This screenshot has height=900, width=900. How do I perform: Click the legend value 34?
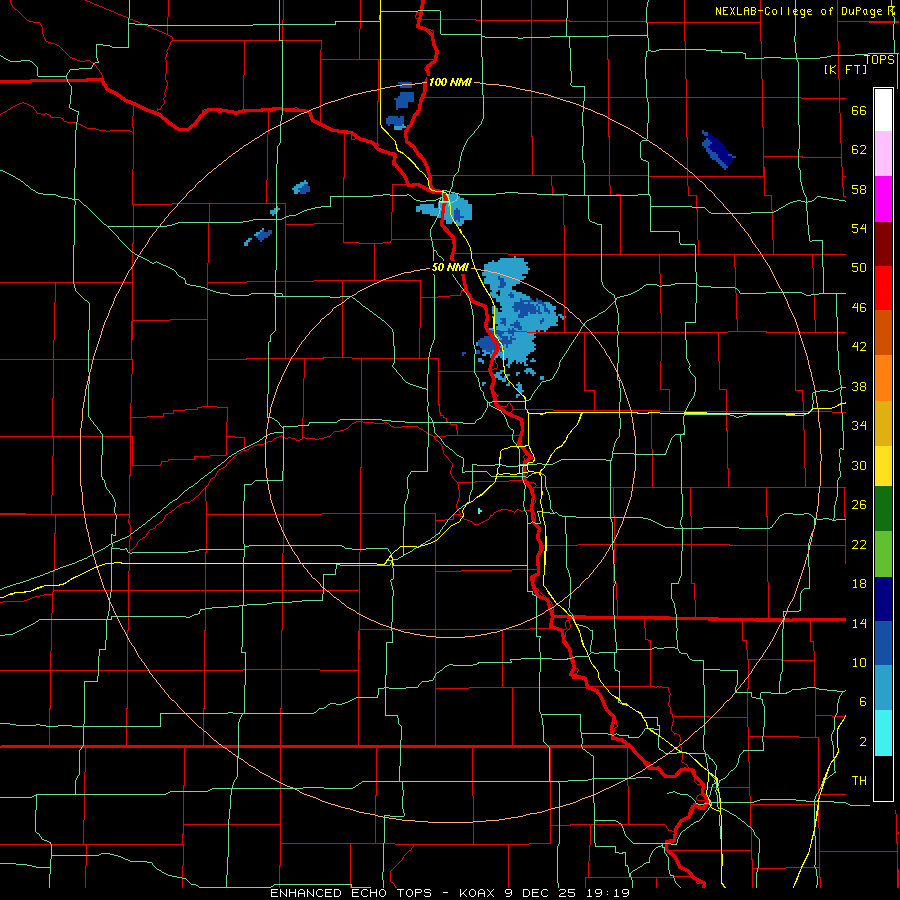tap(859, 426)
